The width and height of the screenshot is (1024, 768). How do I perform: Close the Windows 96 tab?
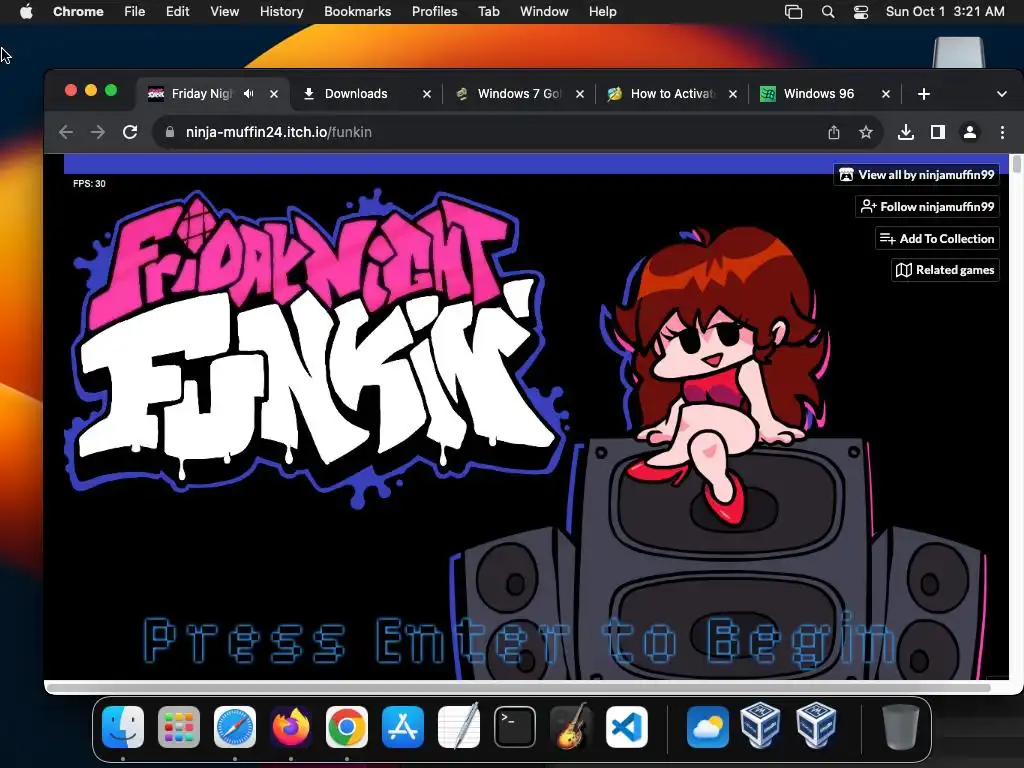[886, 94]
